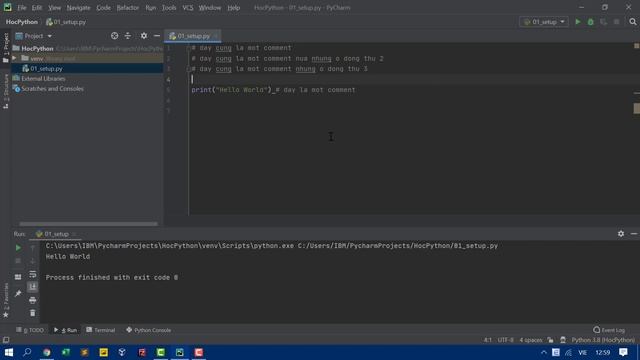This screenshot has width=640, height=360.
Task: Toggle the Structure side tool window button
Action: pos(6,91)
